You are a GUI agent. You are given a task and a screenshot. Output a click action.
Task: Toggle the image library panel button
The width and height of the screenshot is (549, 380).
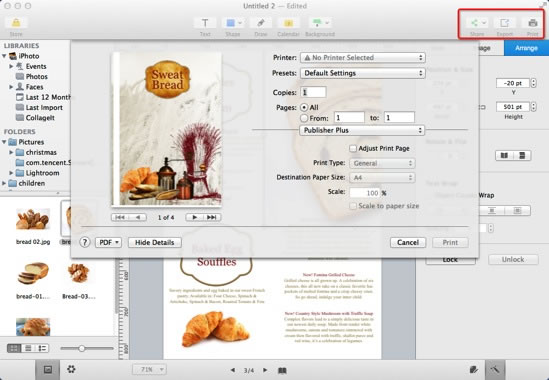click(x=48, y=369)
